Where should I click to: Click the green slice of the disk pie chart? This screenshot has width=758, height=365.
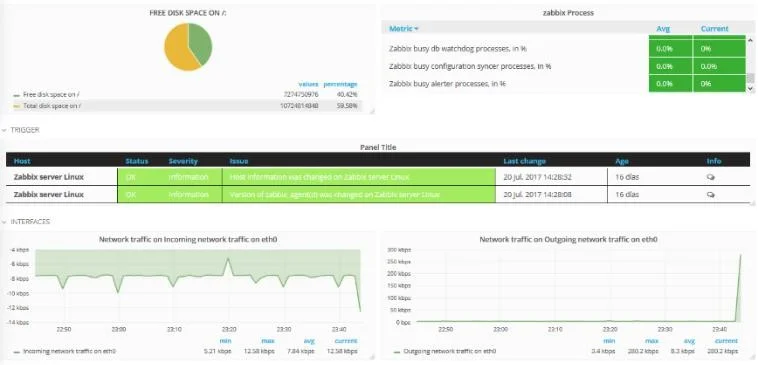[201, 44]
